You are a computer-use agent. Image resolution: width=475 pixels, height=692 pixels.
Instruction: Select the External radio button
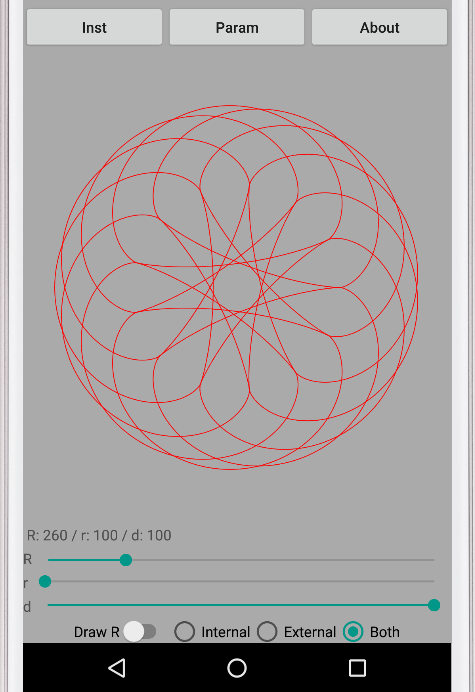click(267, 632)
